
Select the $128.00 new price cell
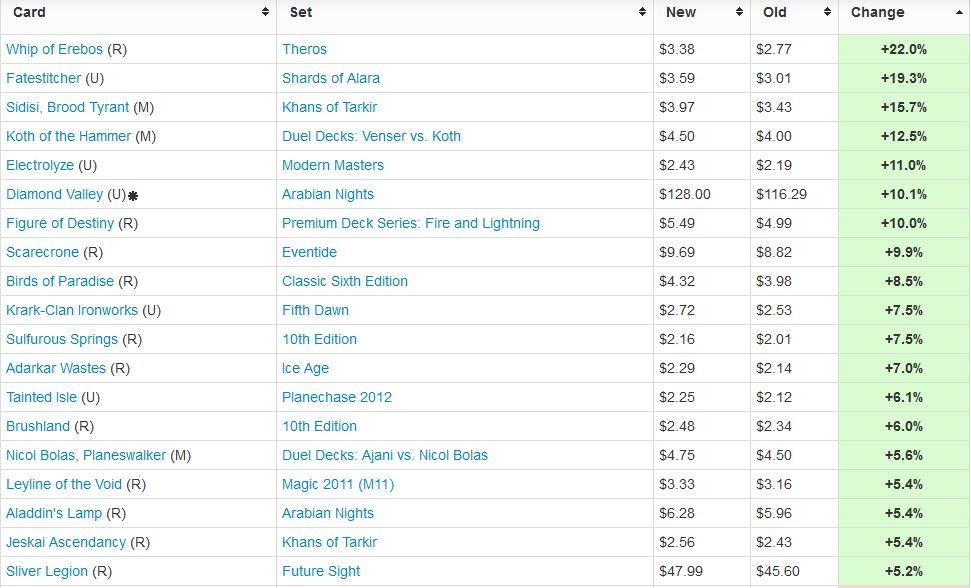(x=684, y=194)
